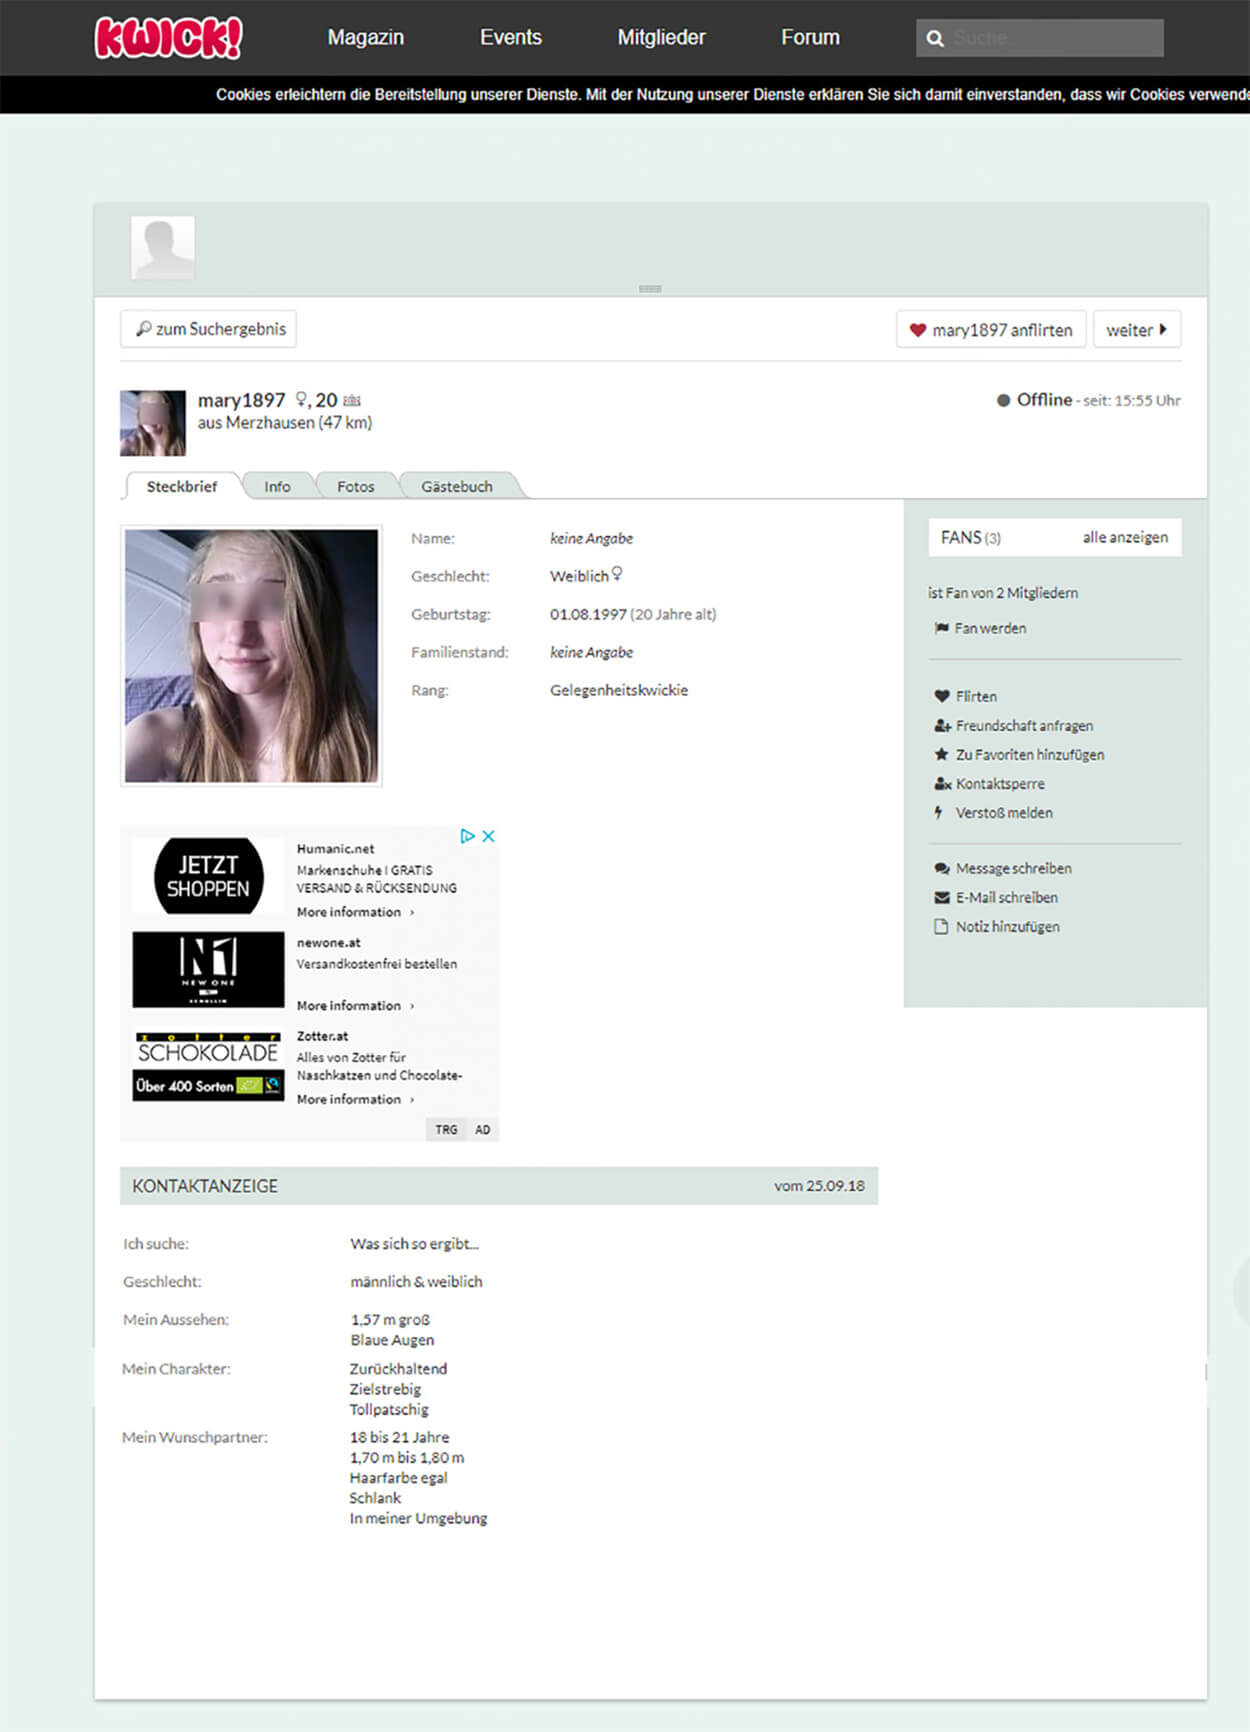Show all fans via alle anzeigen
Viewport: 1250px width, 1732px height.
pos(1125,537)
